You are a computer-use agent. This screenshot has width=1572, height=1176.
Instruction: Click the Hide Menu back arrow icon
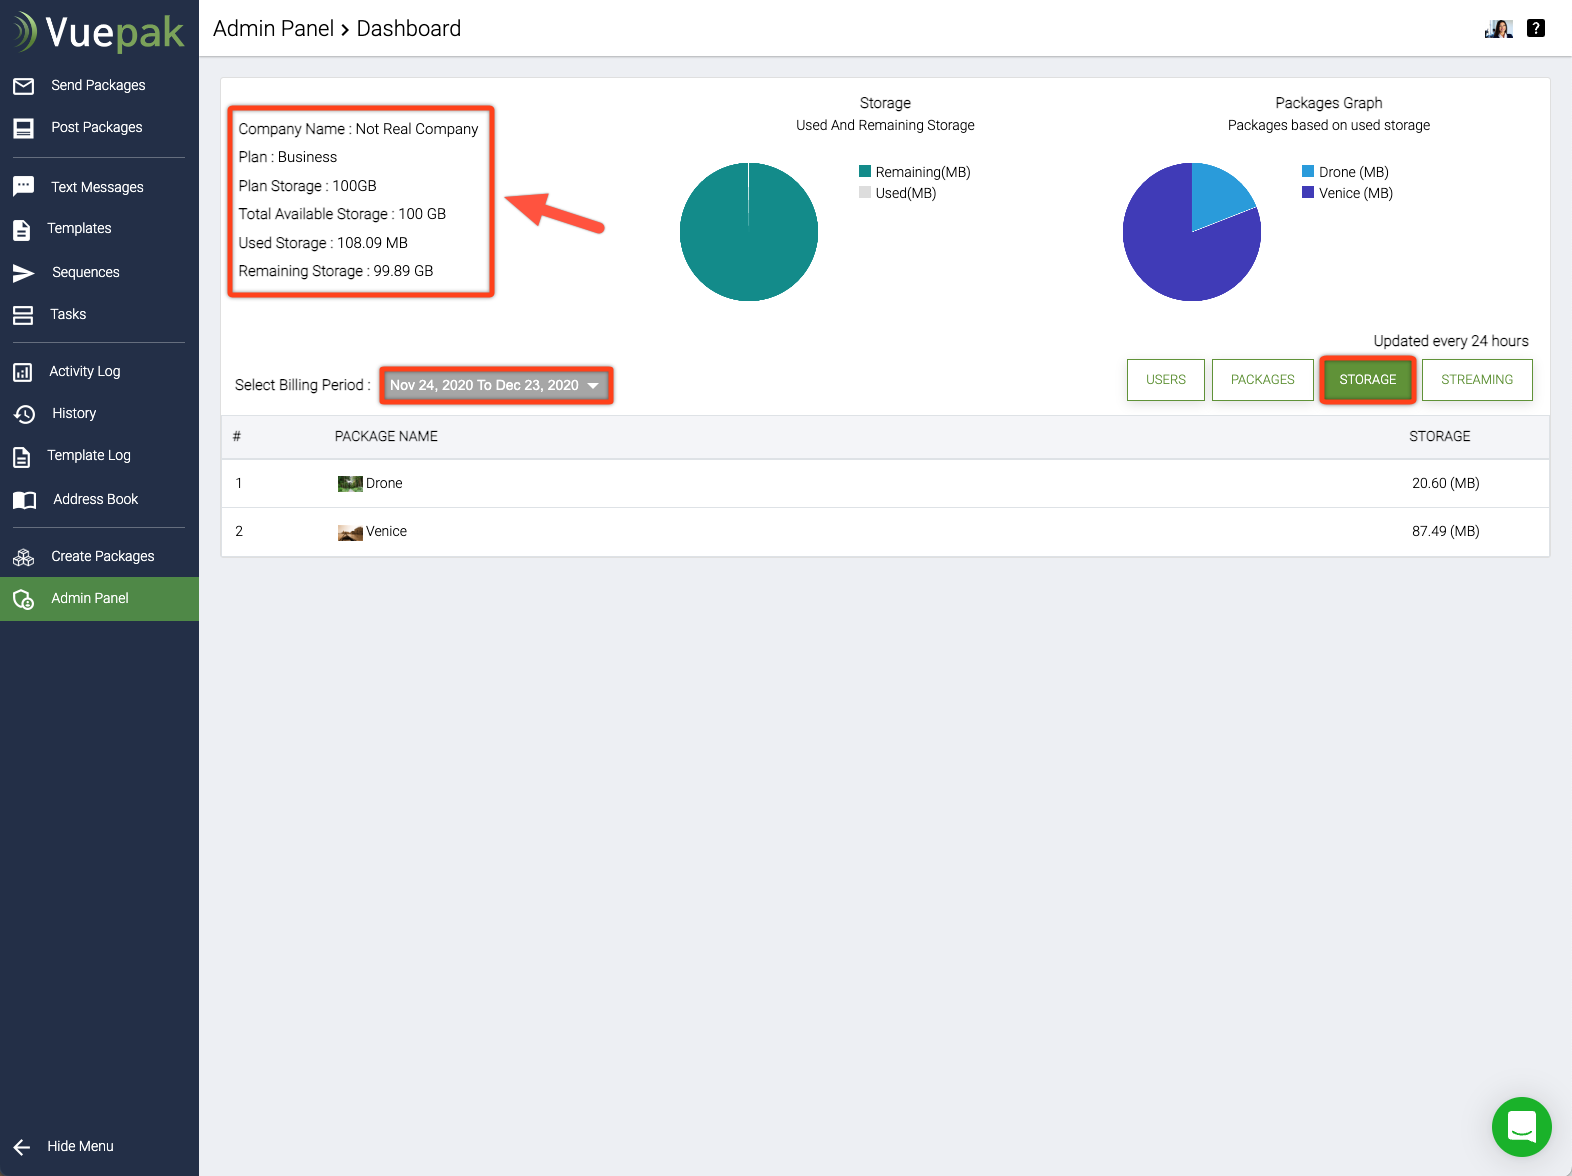[22, 1147]
